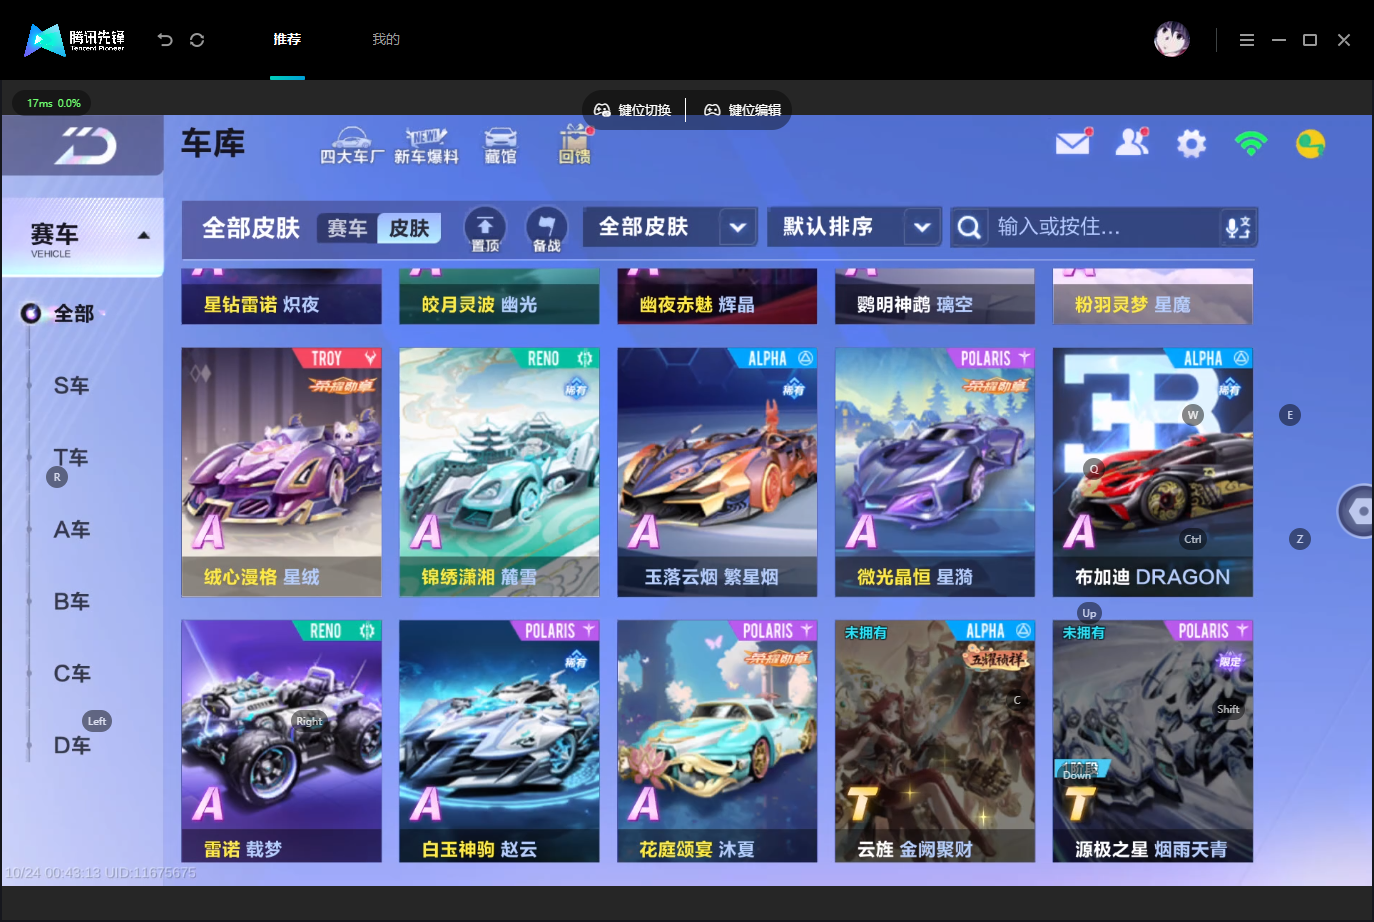The width and height of the screenshot is (1374, 922).
Task: Click the search input field
Action: tap(1105, 227)
